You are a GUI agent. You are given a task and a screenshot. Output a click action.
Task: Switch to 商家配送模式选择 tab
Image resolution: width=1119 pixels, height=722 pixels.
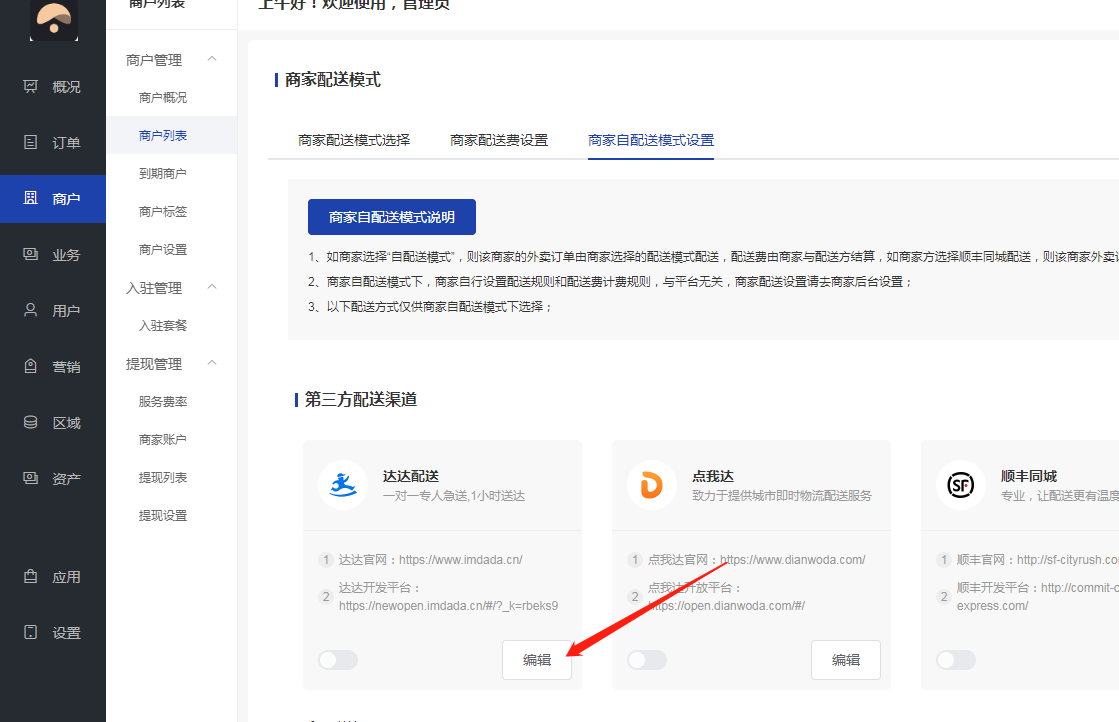(354, 141)
